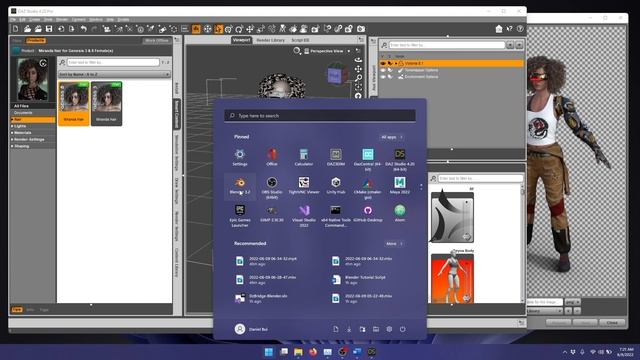Launch Blender 3.2 from pinned apps
Viewport: 640px width, 360px height.
coord(240,186)
